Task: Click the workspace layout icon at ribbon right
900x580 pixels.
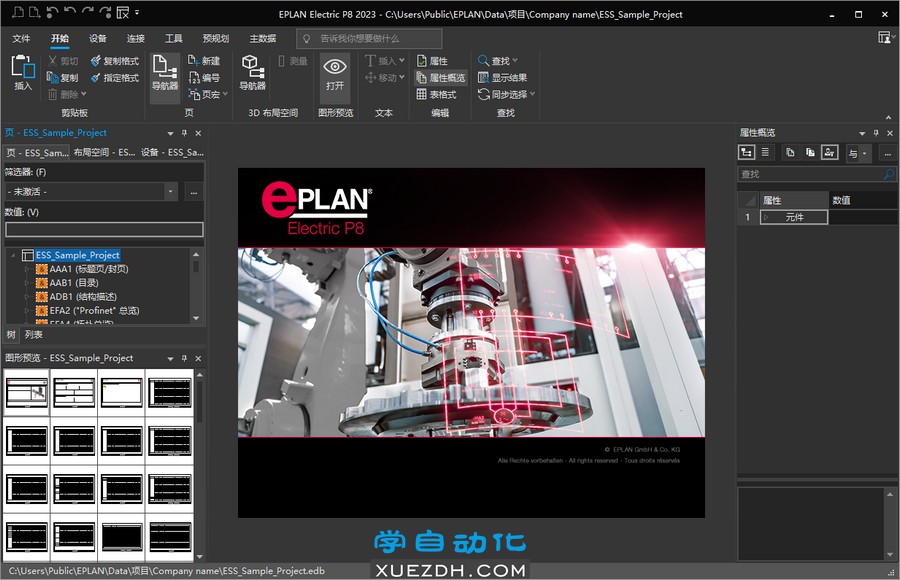Action: 885,38
